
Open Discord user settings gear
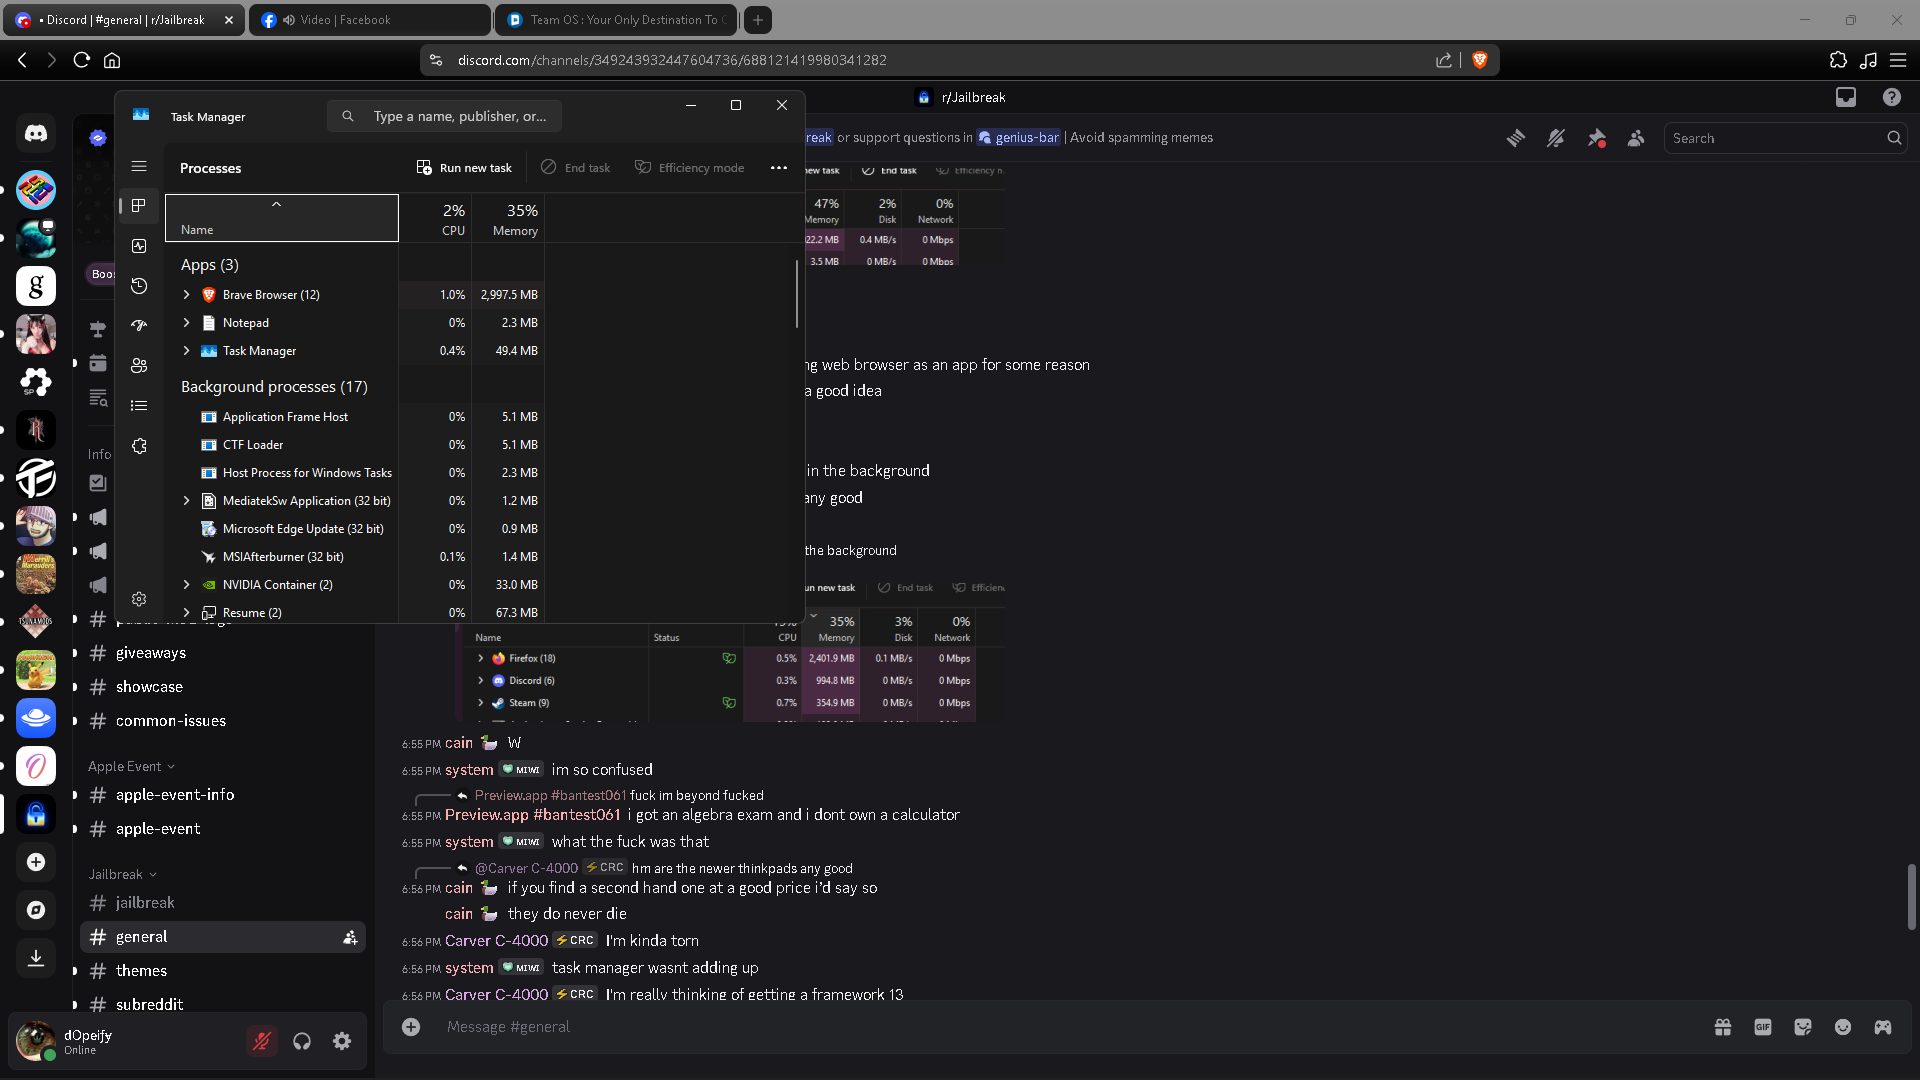point(342,1041)
